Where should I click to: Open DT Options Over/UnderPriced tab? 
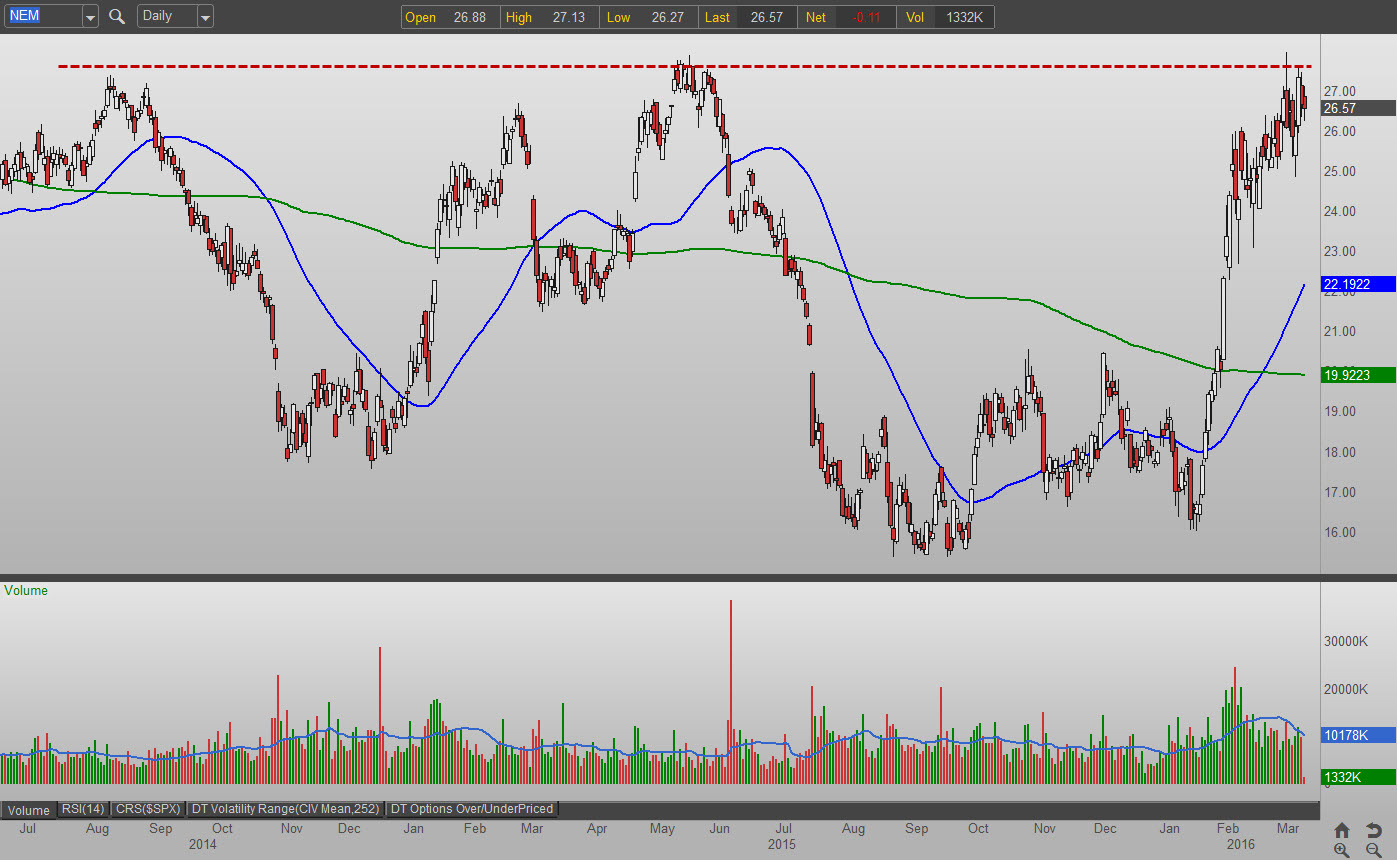tap(471, 809)
